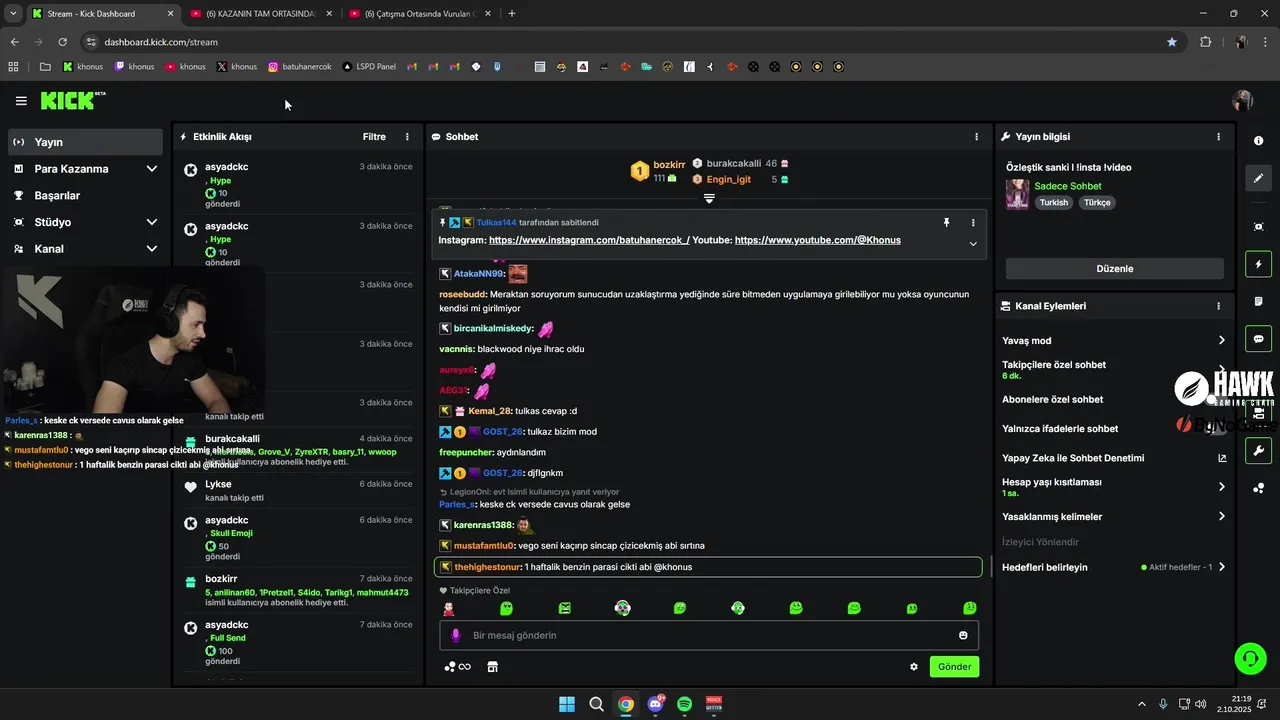Click the Düzenle button
1280x720 pixels.
(1114, 269)
